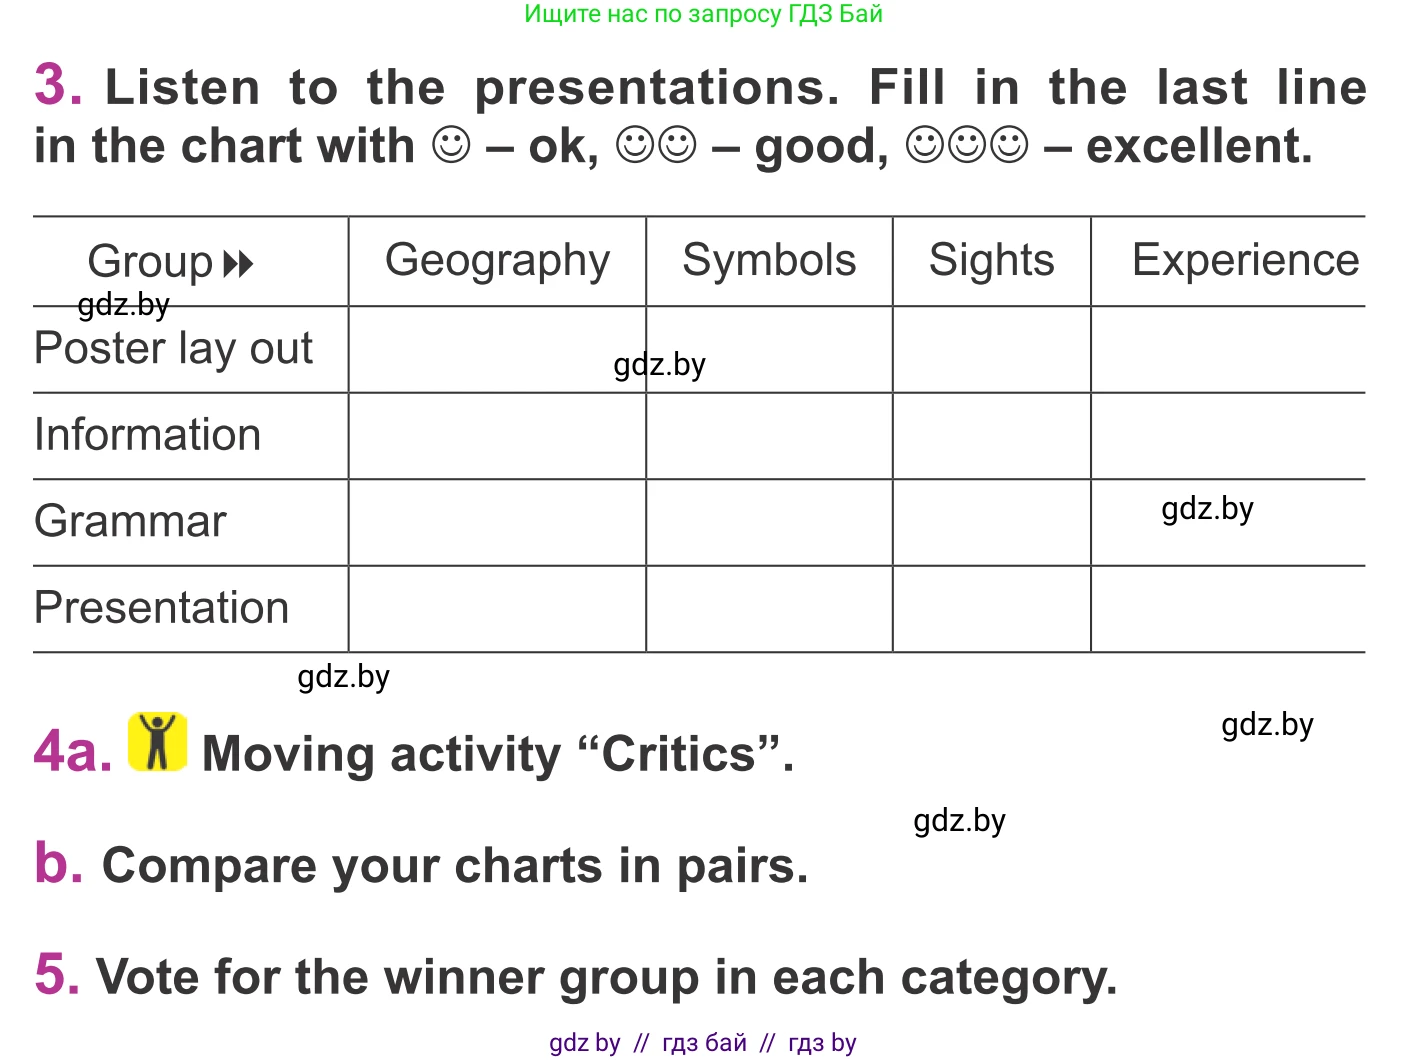Viewport: 1409px width, 1060px height.
Task: Click the empty Presentation cell under Sights
Action: tap(991, 609)
